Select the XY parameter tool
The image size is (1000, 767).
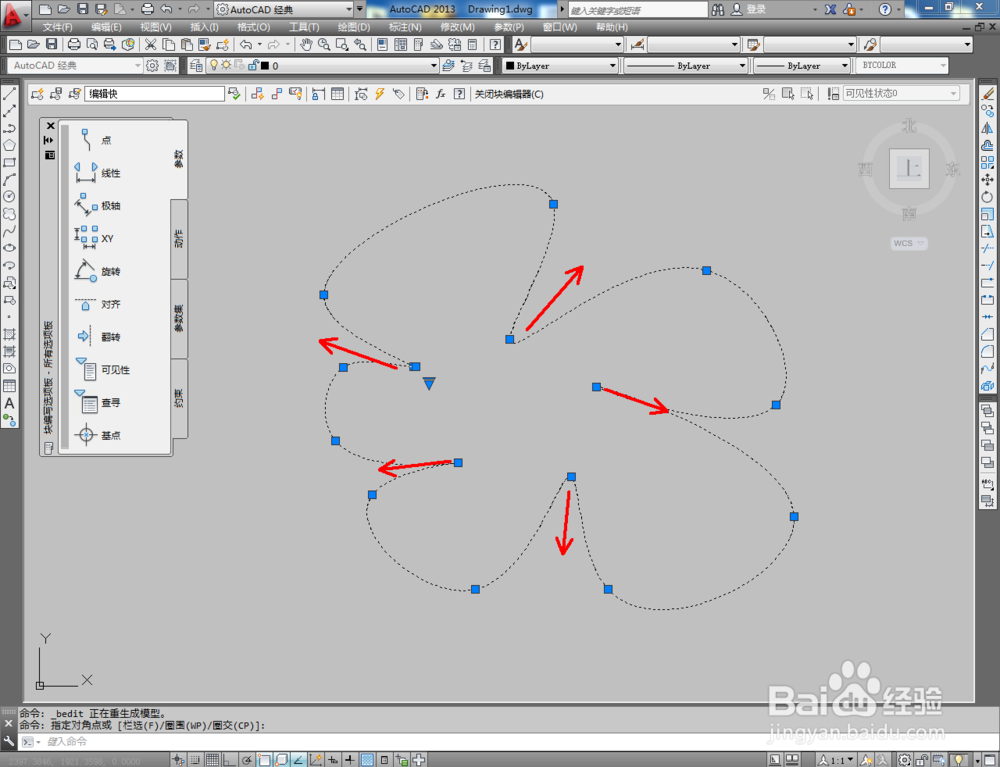[93, 238]
